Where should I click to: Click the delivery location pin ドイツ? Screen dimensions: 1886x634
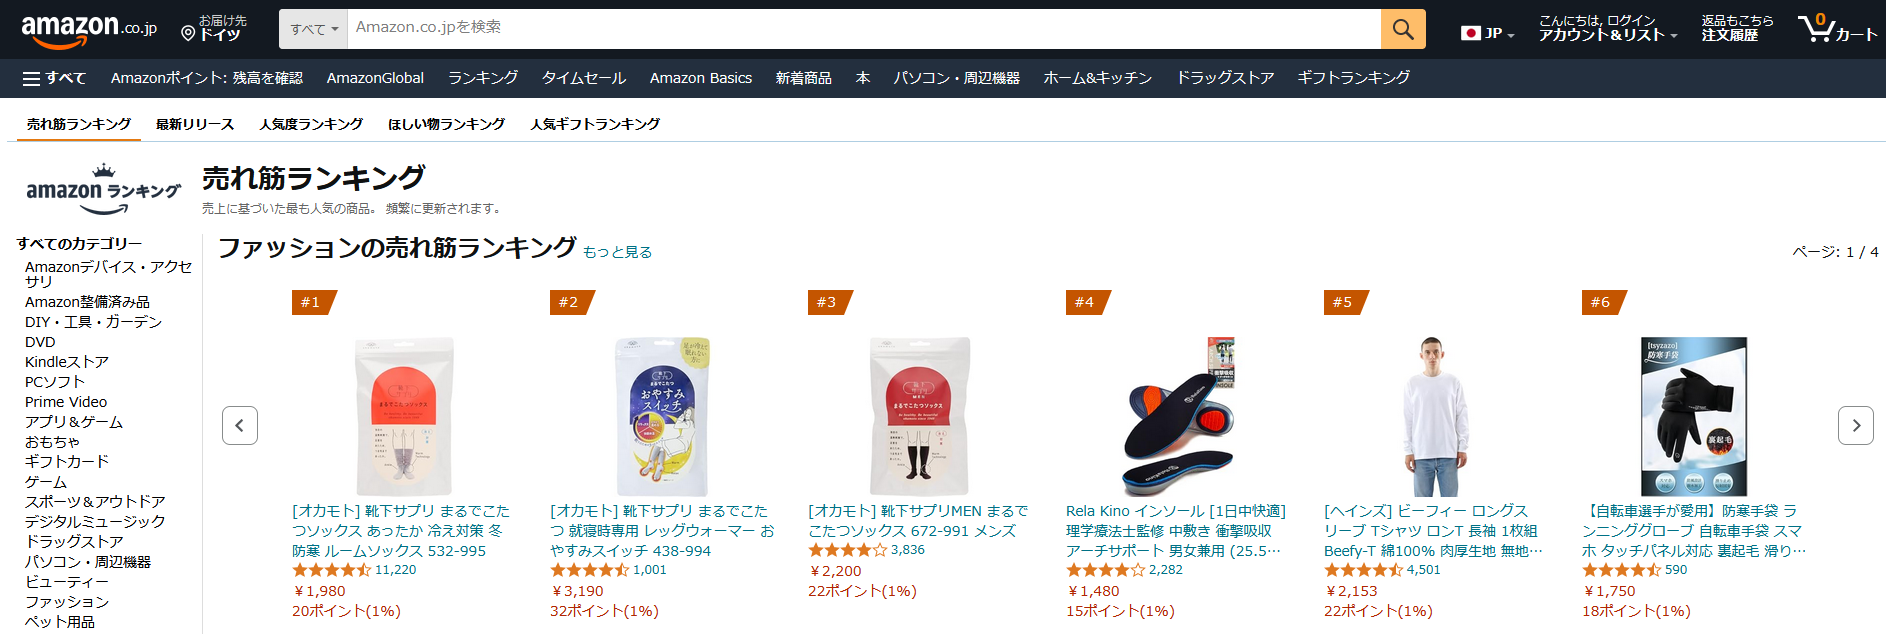[214, 28]
